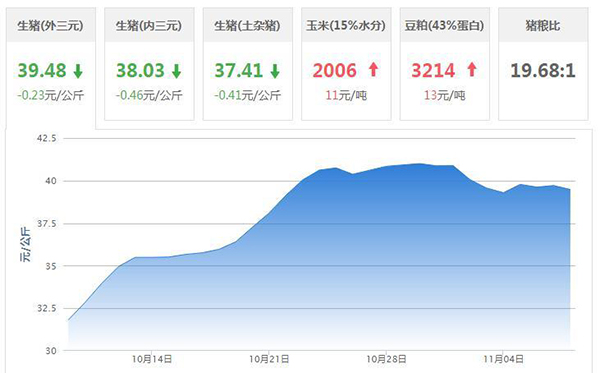Switch to 生猪(内三元) tab
This screenshot has width=600, height=373.
tap(149, 64)
